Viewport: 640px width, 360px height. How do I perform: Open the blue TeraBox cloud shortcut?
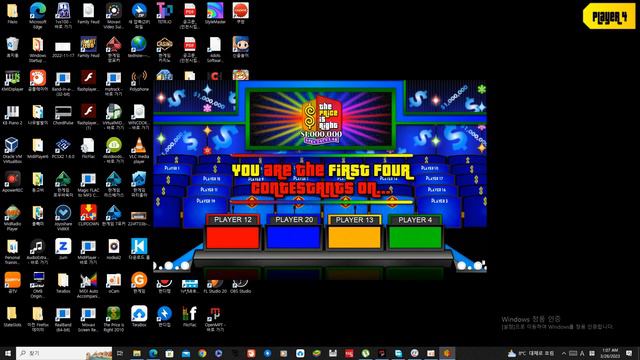[139, 317]
